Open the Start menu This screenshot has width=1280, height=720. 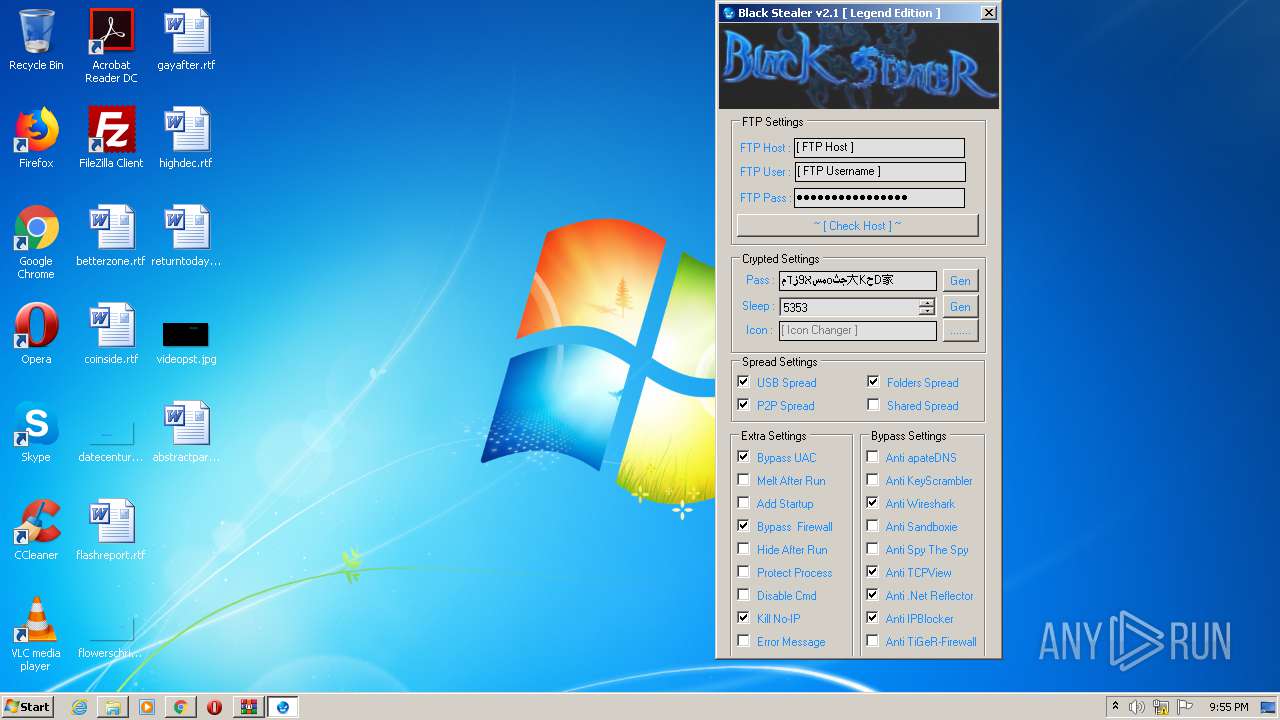tap(28, 707)
